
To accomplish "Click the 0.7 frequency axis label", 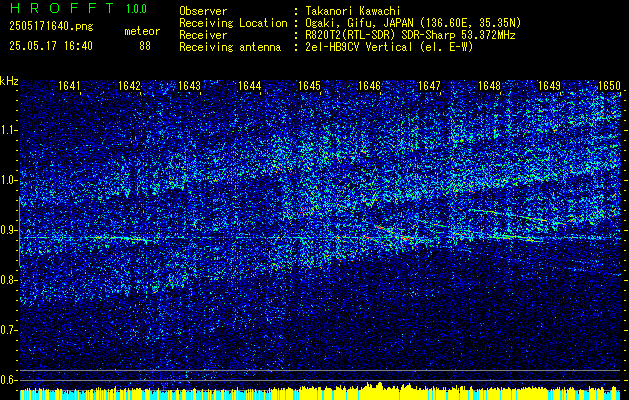I will [x=8, y=330].
